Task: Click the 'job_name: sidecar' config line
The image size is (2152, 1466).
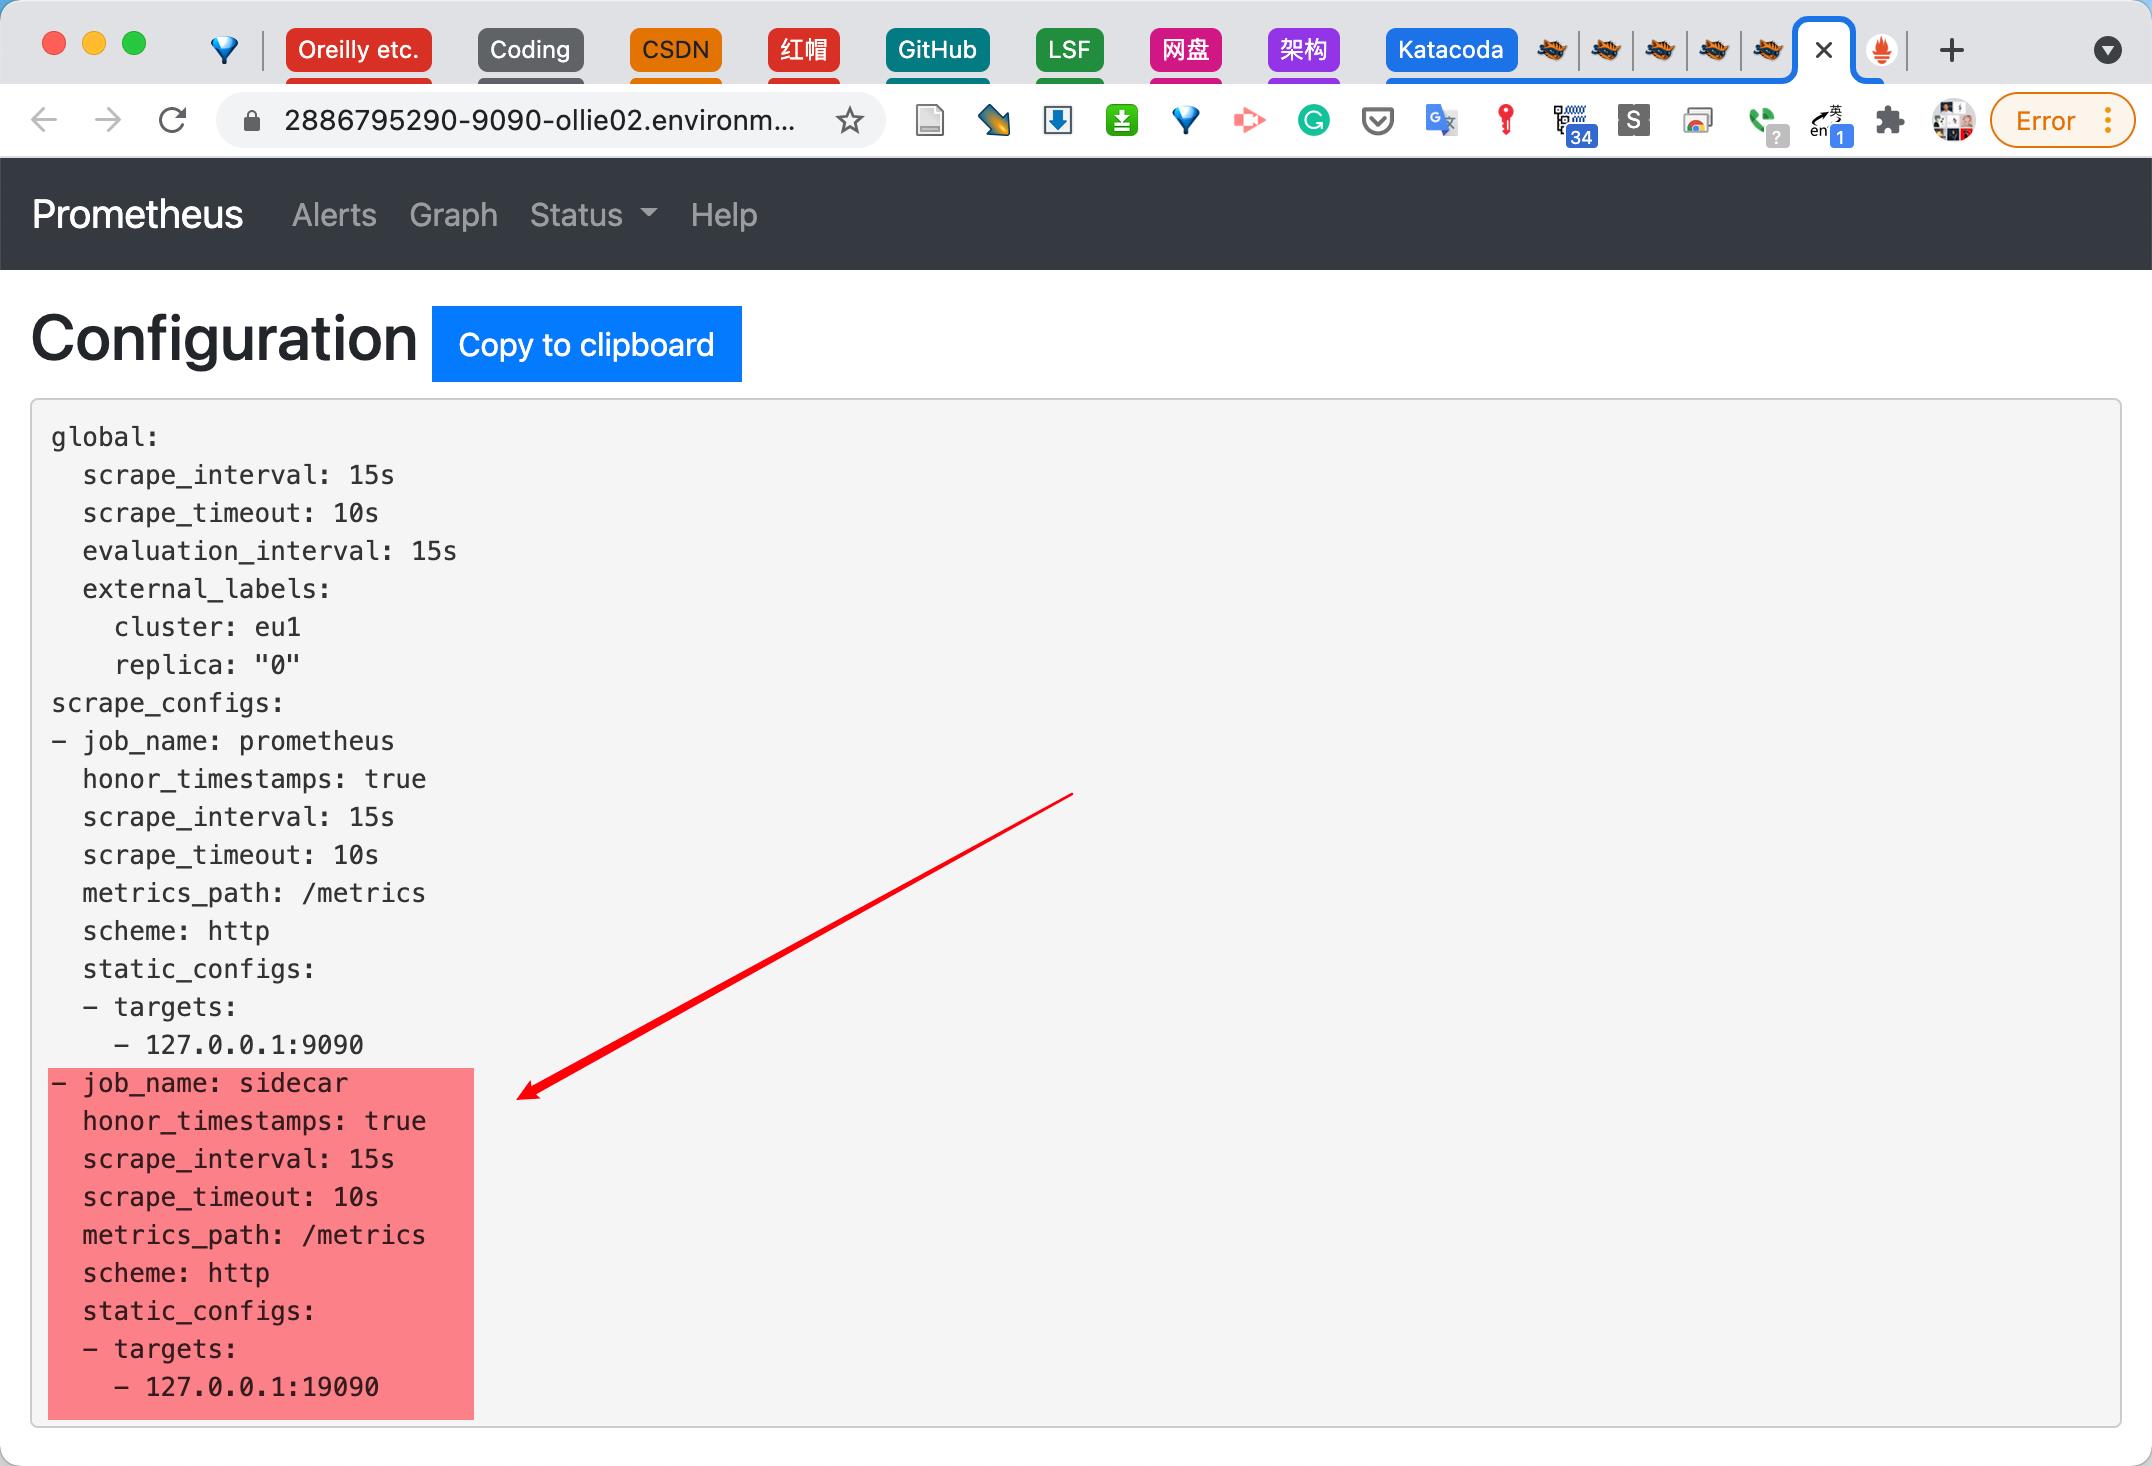Action: click(x=200, y=1083)
